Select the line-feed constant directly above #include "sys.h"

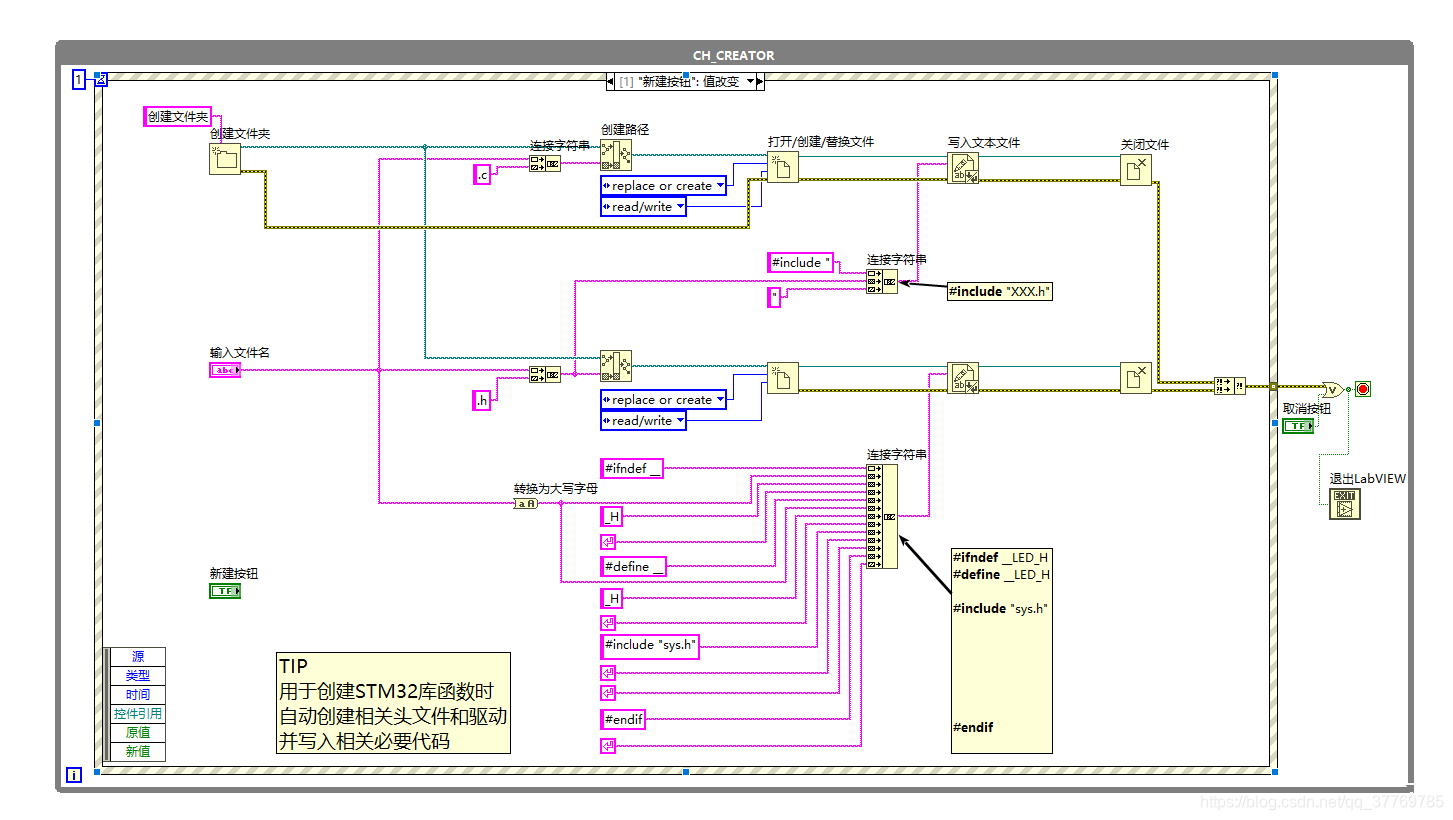click(608, 623)
